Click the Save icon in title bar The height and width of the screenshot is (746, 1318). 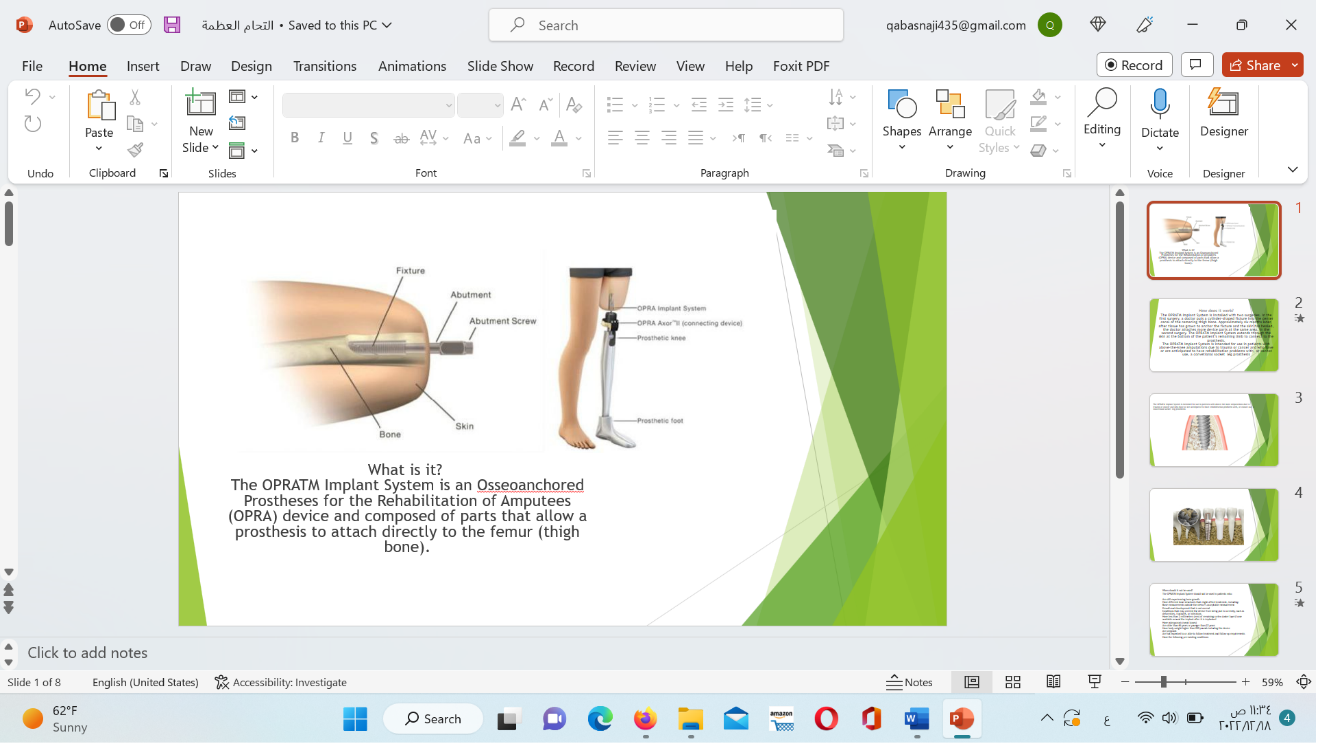tap(172, 25)
